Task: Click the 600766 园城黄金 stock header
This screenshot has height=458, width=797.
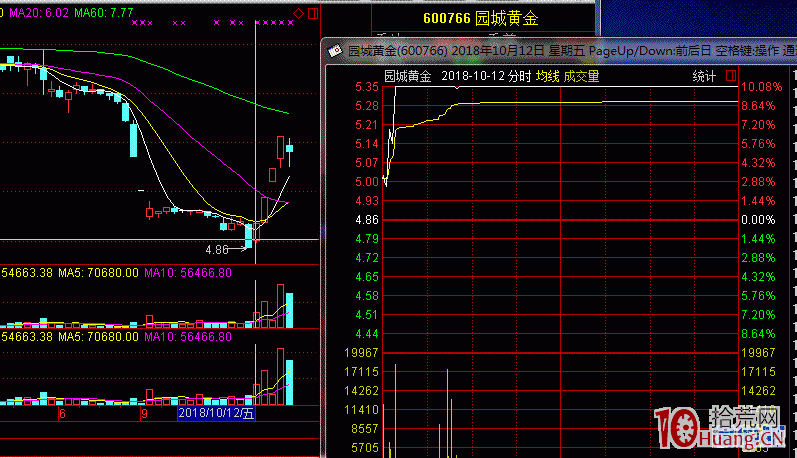Action: [x=480, y=19]
